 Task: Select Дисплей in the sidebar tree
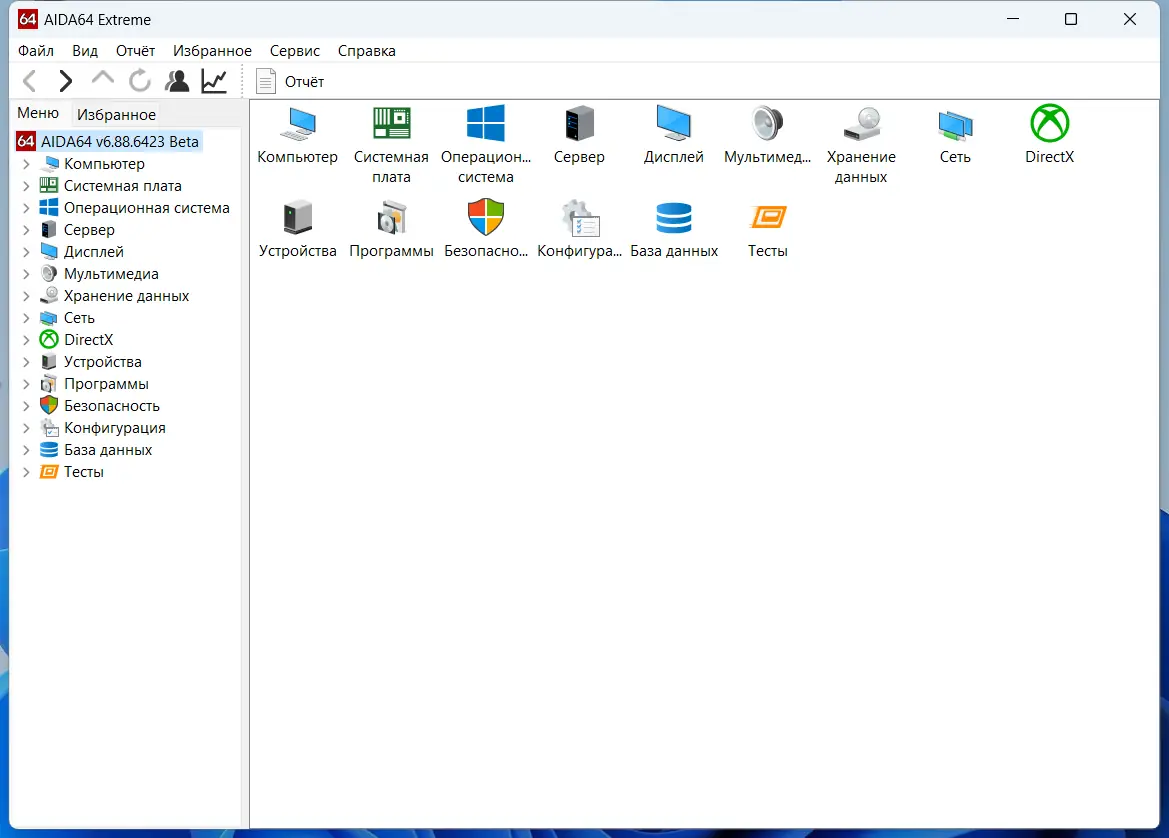pos(94,252)
